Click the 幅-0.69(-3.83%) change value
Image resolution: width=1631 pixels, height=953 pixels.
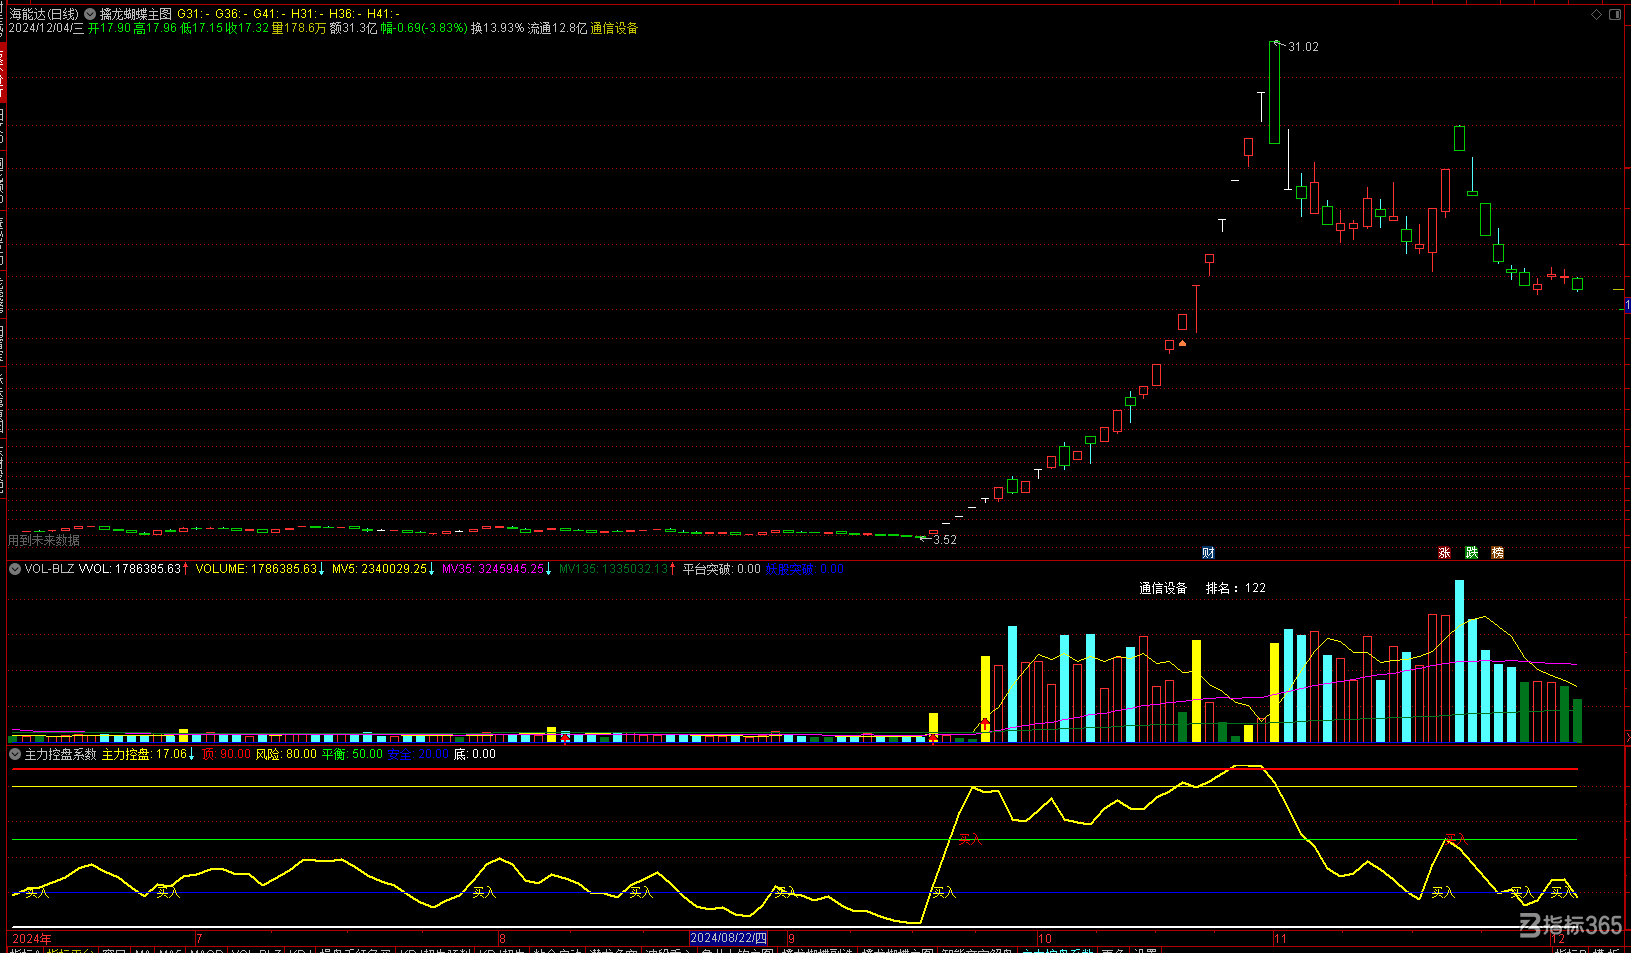point(424,28)
